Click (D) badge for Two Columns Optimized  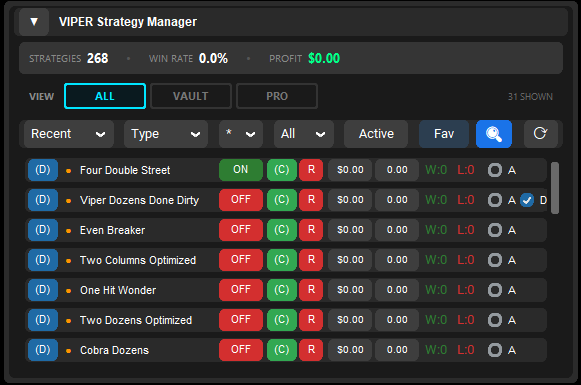click(x=43, y=260)
